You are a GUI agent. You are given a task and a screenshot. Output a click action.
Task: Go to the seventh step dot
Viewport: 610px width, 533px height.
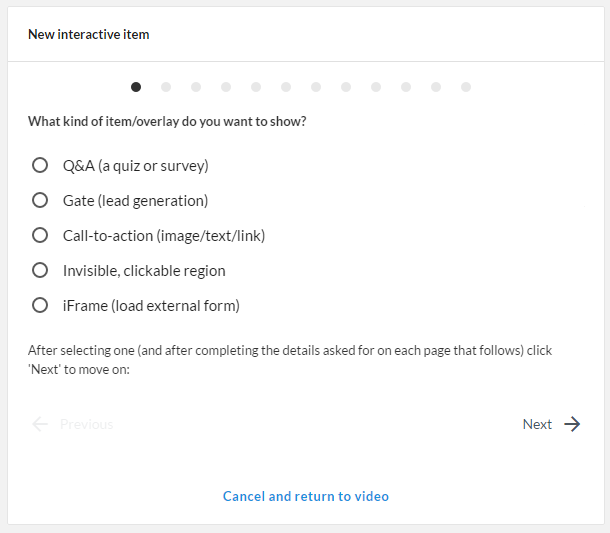point(316,87)
